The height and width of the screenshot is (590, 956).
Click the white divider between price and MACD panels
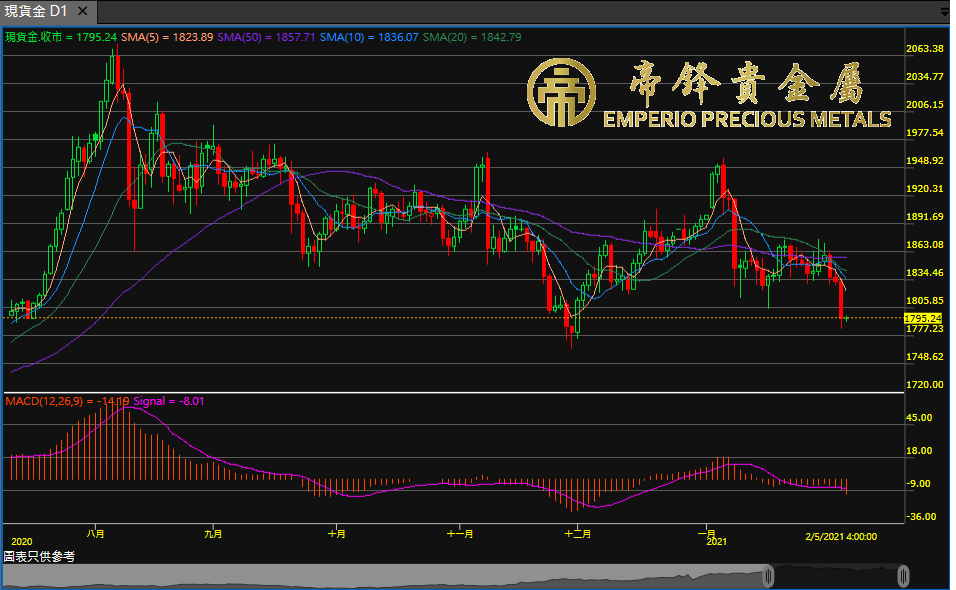click(x=450, y=393)
